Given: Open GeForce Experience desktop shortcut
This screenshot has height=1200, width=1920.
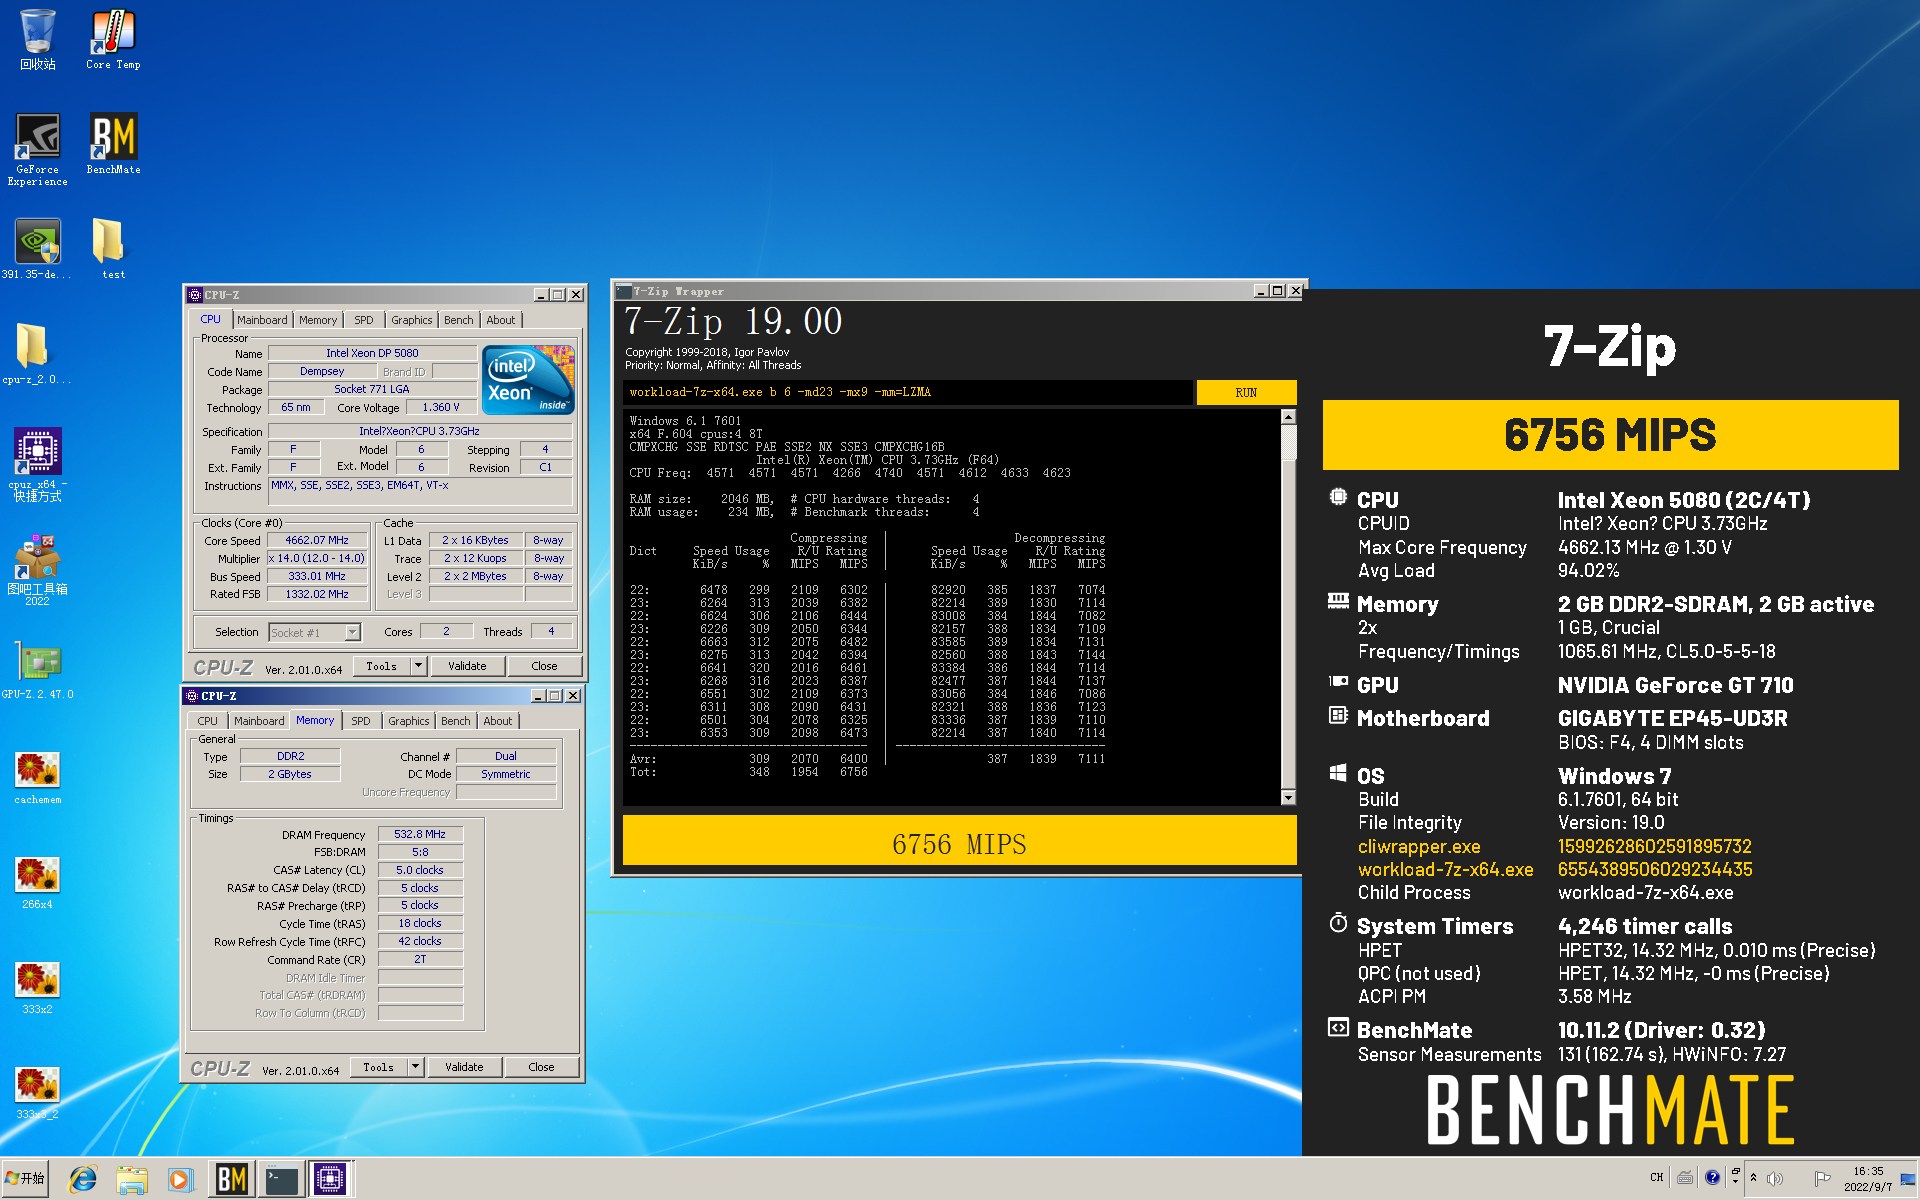Looking at the screenshot, I should pos(37,150).
